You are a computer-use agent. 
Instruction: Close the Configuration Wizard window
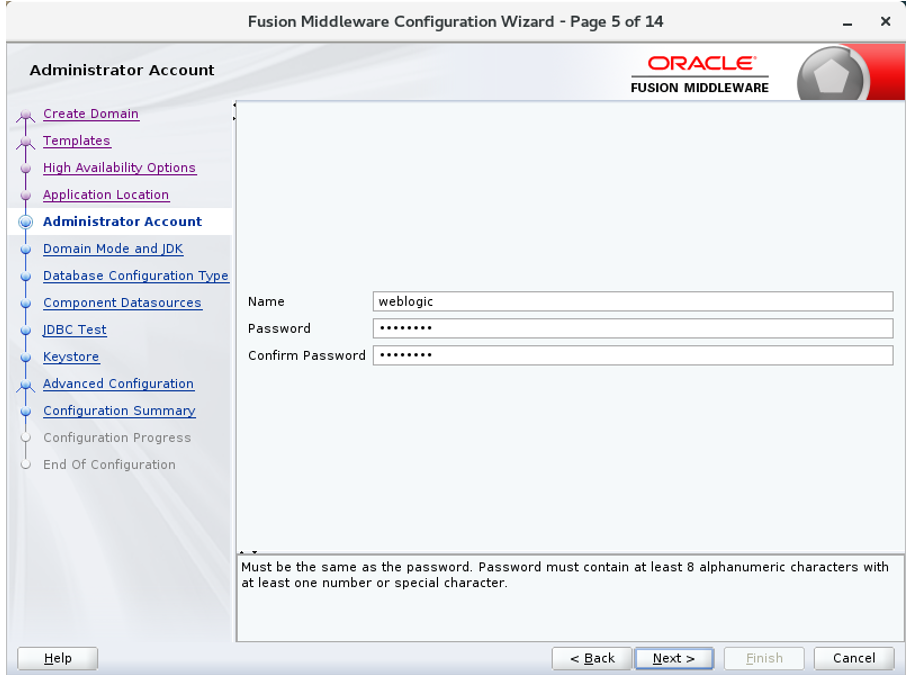pyautogui.click(x=886, y=21)
